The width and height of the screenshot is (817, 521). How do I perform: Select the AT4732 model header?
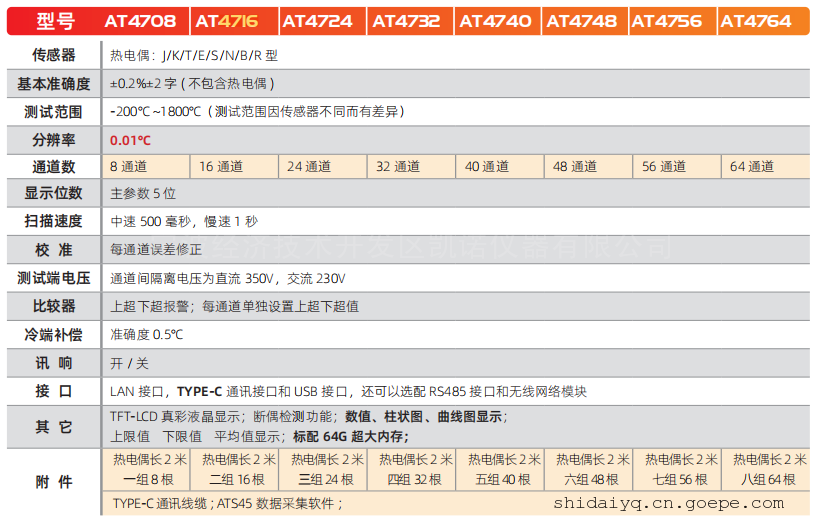tap(408, 21)
